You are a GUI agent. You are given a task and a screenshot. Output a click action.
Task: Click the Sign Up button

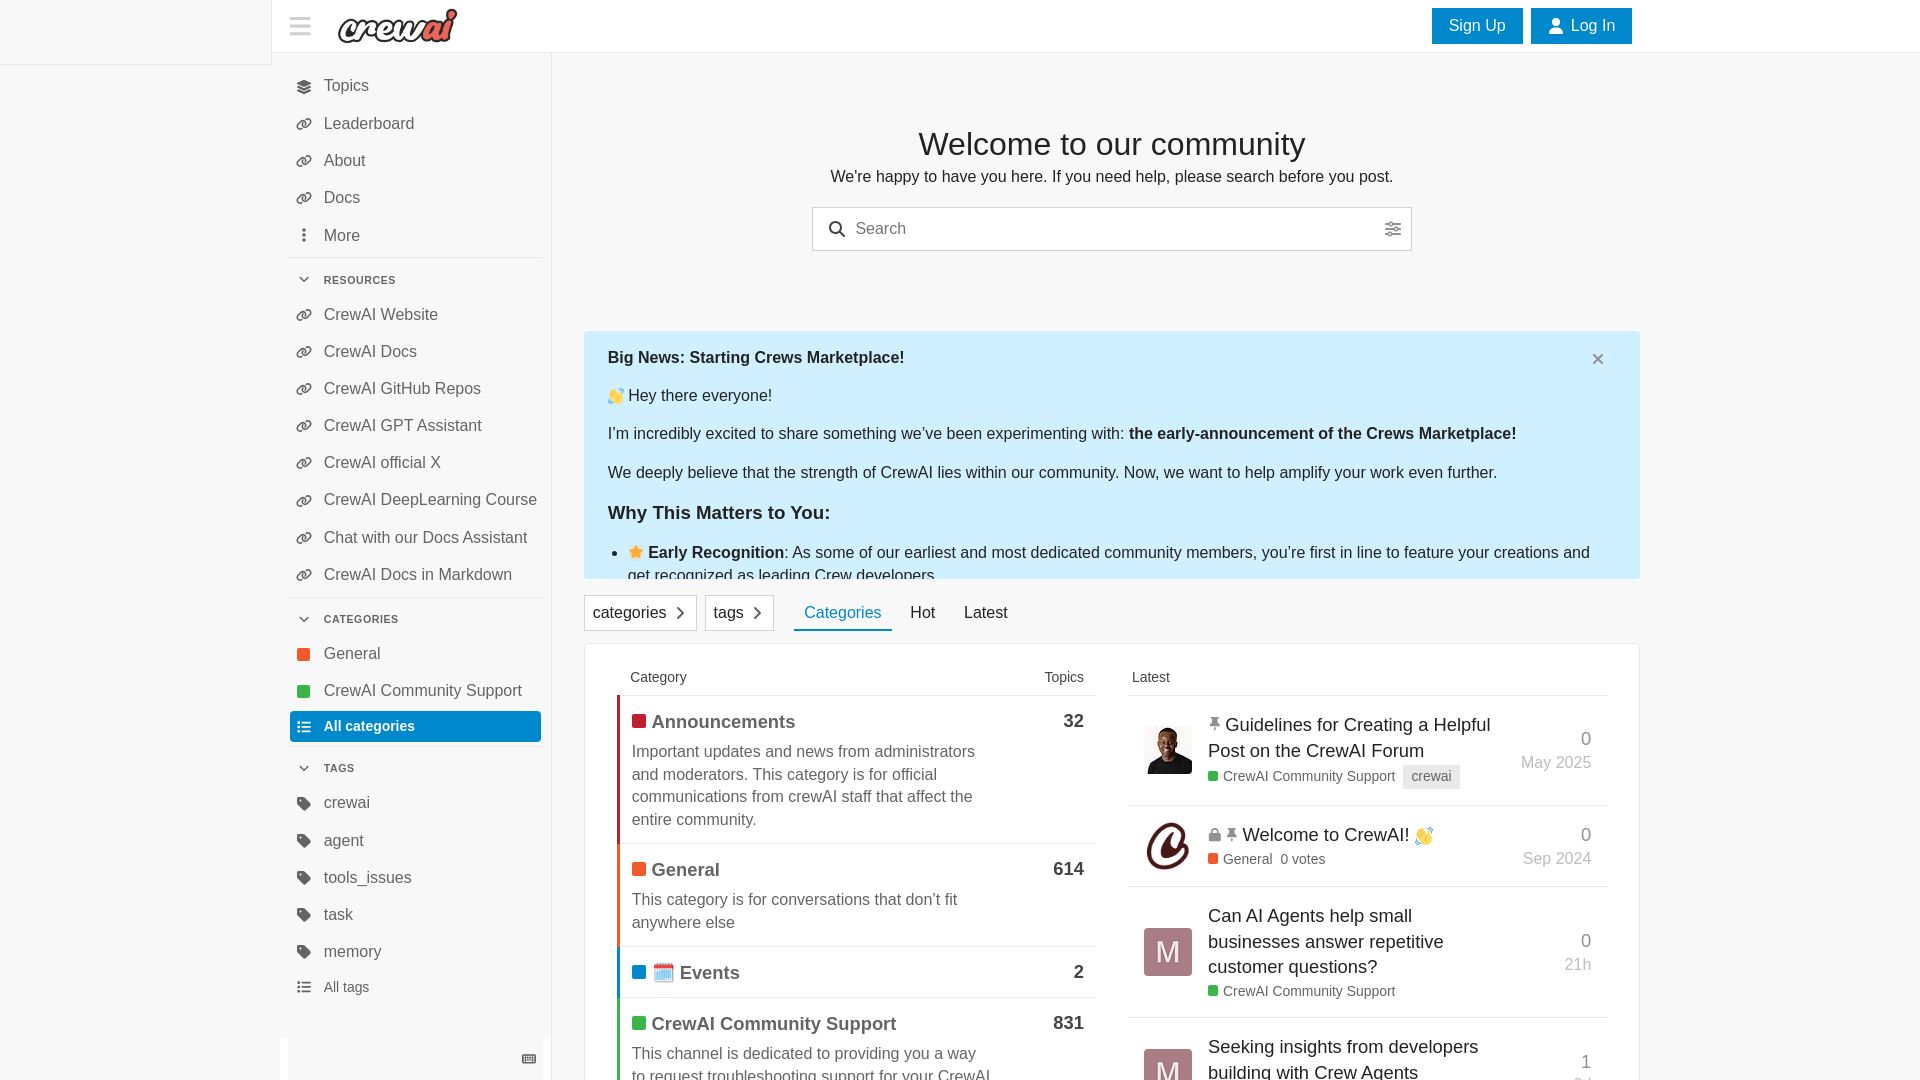(1477, 26)
